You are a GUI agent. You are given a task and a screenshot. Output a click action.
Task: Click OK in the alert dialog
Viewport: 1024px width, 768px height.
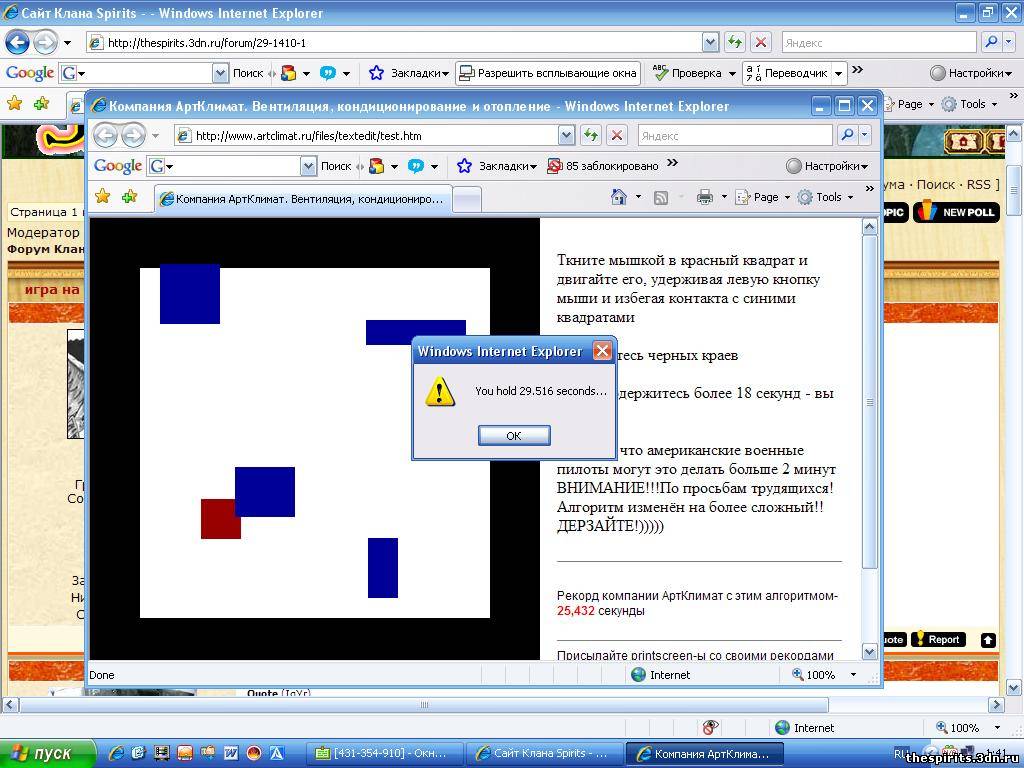pos(514,436)
